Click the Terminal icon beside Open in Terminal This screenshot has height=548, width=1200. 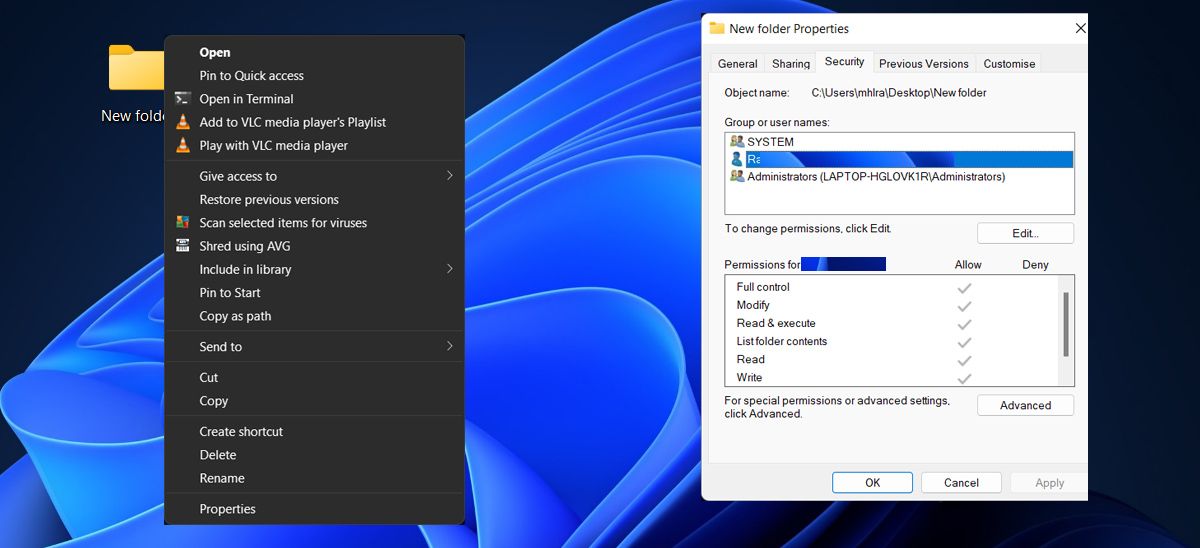click(182, 99)
